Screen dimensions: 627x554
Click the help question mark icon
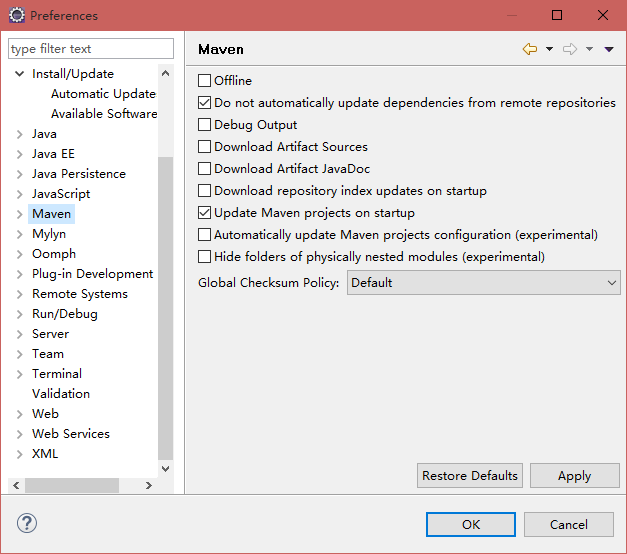(x=27, y=523)
